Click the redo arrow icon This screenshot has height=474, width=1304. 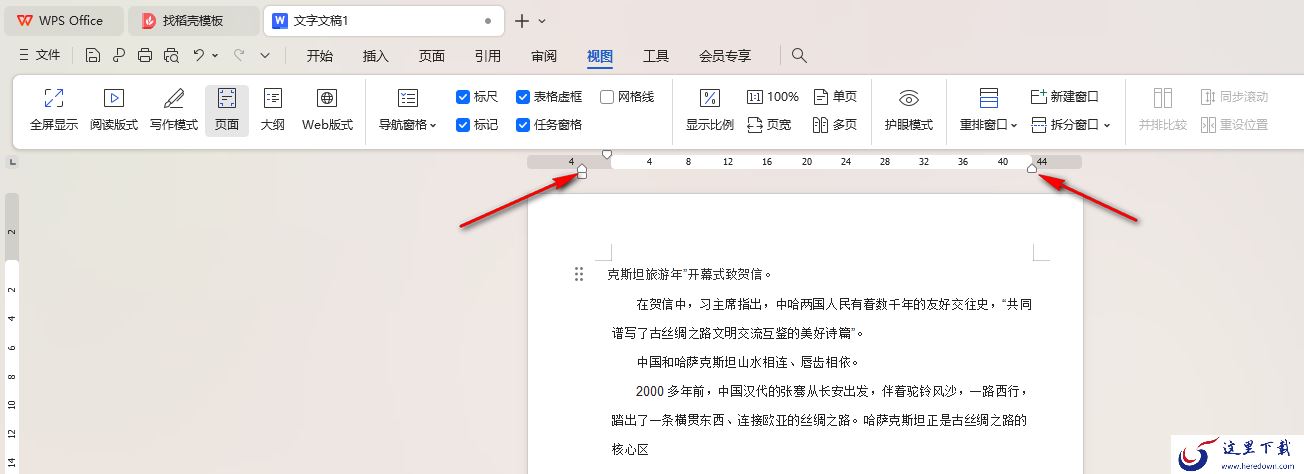point(240,55)
